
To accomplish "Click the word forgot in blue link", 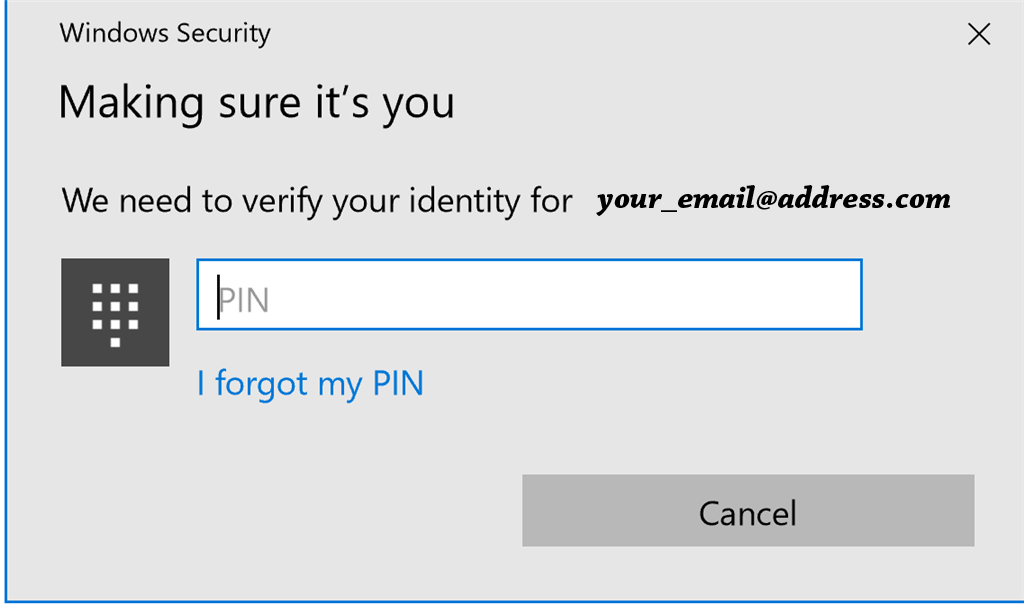I will click(261, 384).
